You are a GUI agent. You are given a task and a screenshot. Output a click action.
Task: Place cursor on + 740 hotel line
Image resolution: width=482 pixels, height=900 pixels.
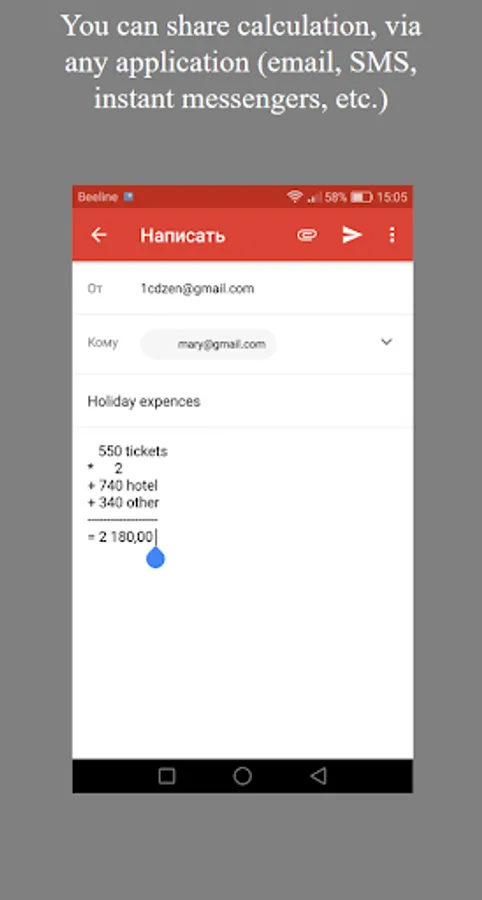[122, 486]
